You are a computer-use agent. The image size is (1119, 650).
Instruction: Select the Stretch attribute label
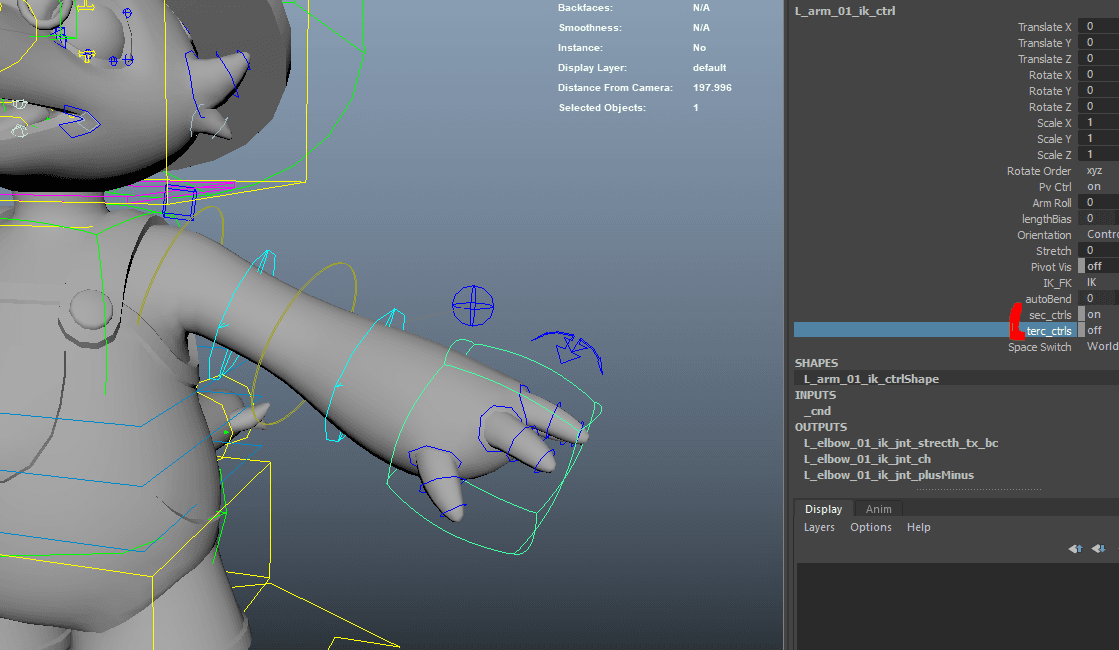1053,250
